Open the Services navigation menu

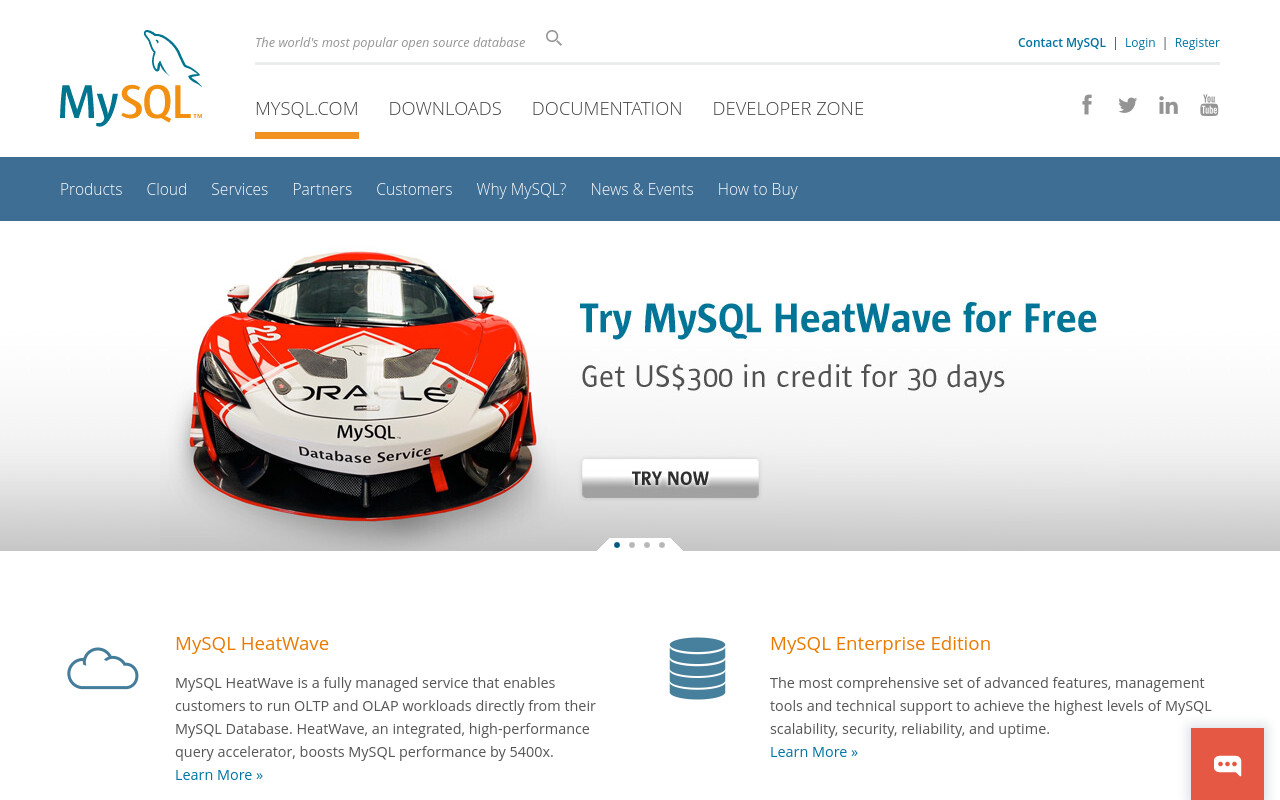coord(239,189)
